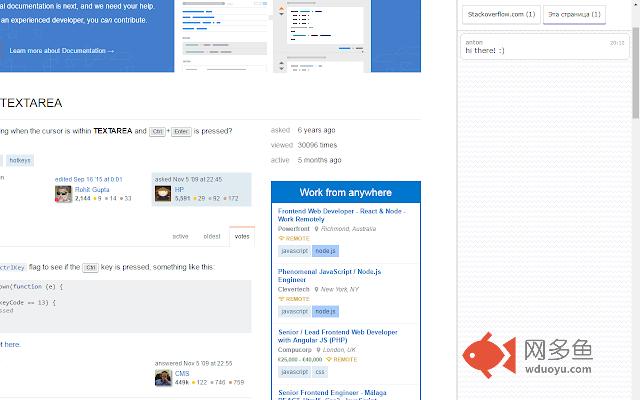The image size is (640, 400).
Task: Open the edited Sep 16 '15 revision link
Action: point(89,179)
